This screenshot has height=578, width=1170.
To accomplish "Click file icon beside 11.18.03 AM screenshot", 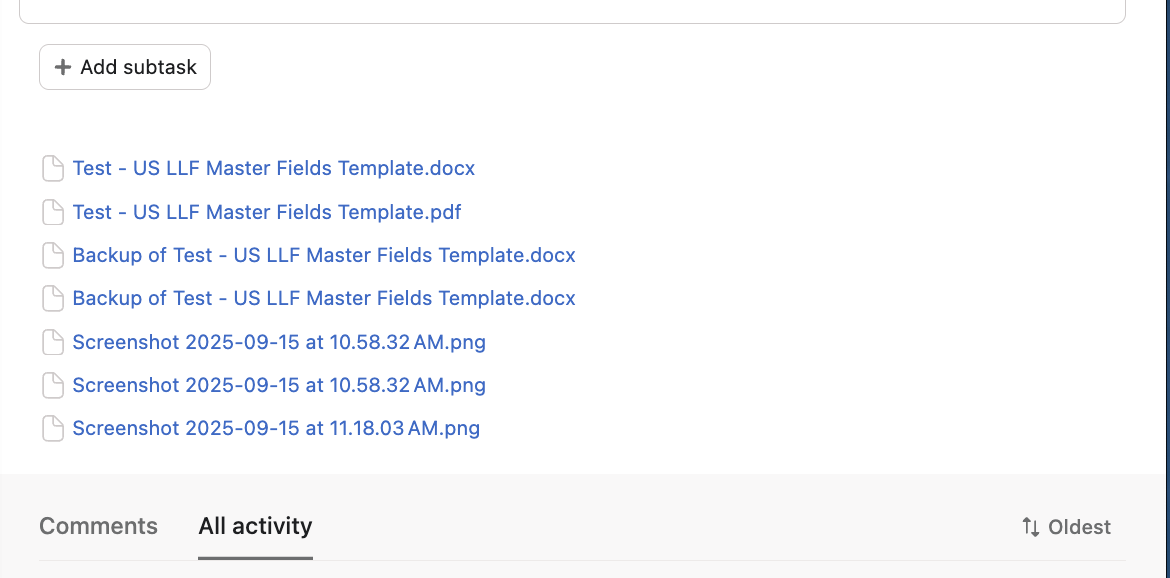I will point(52,429).
